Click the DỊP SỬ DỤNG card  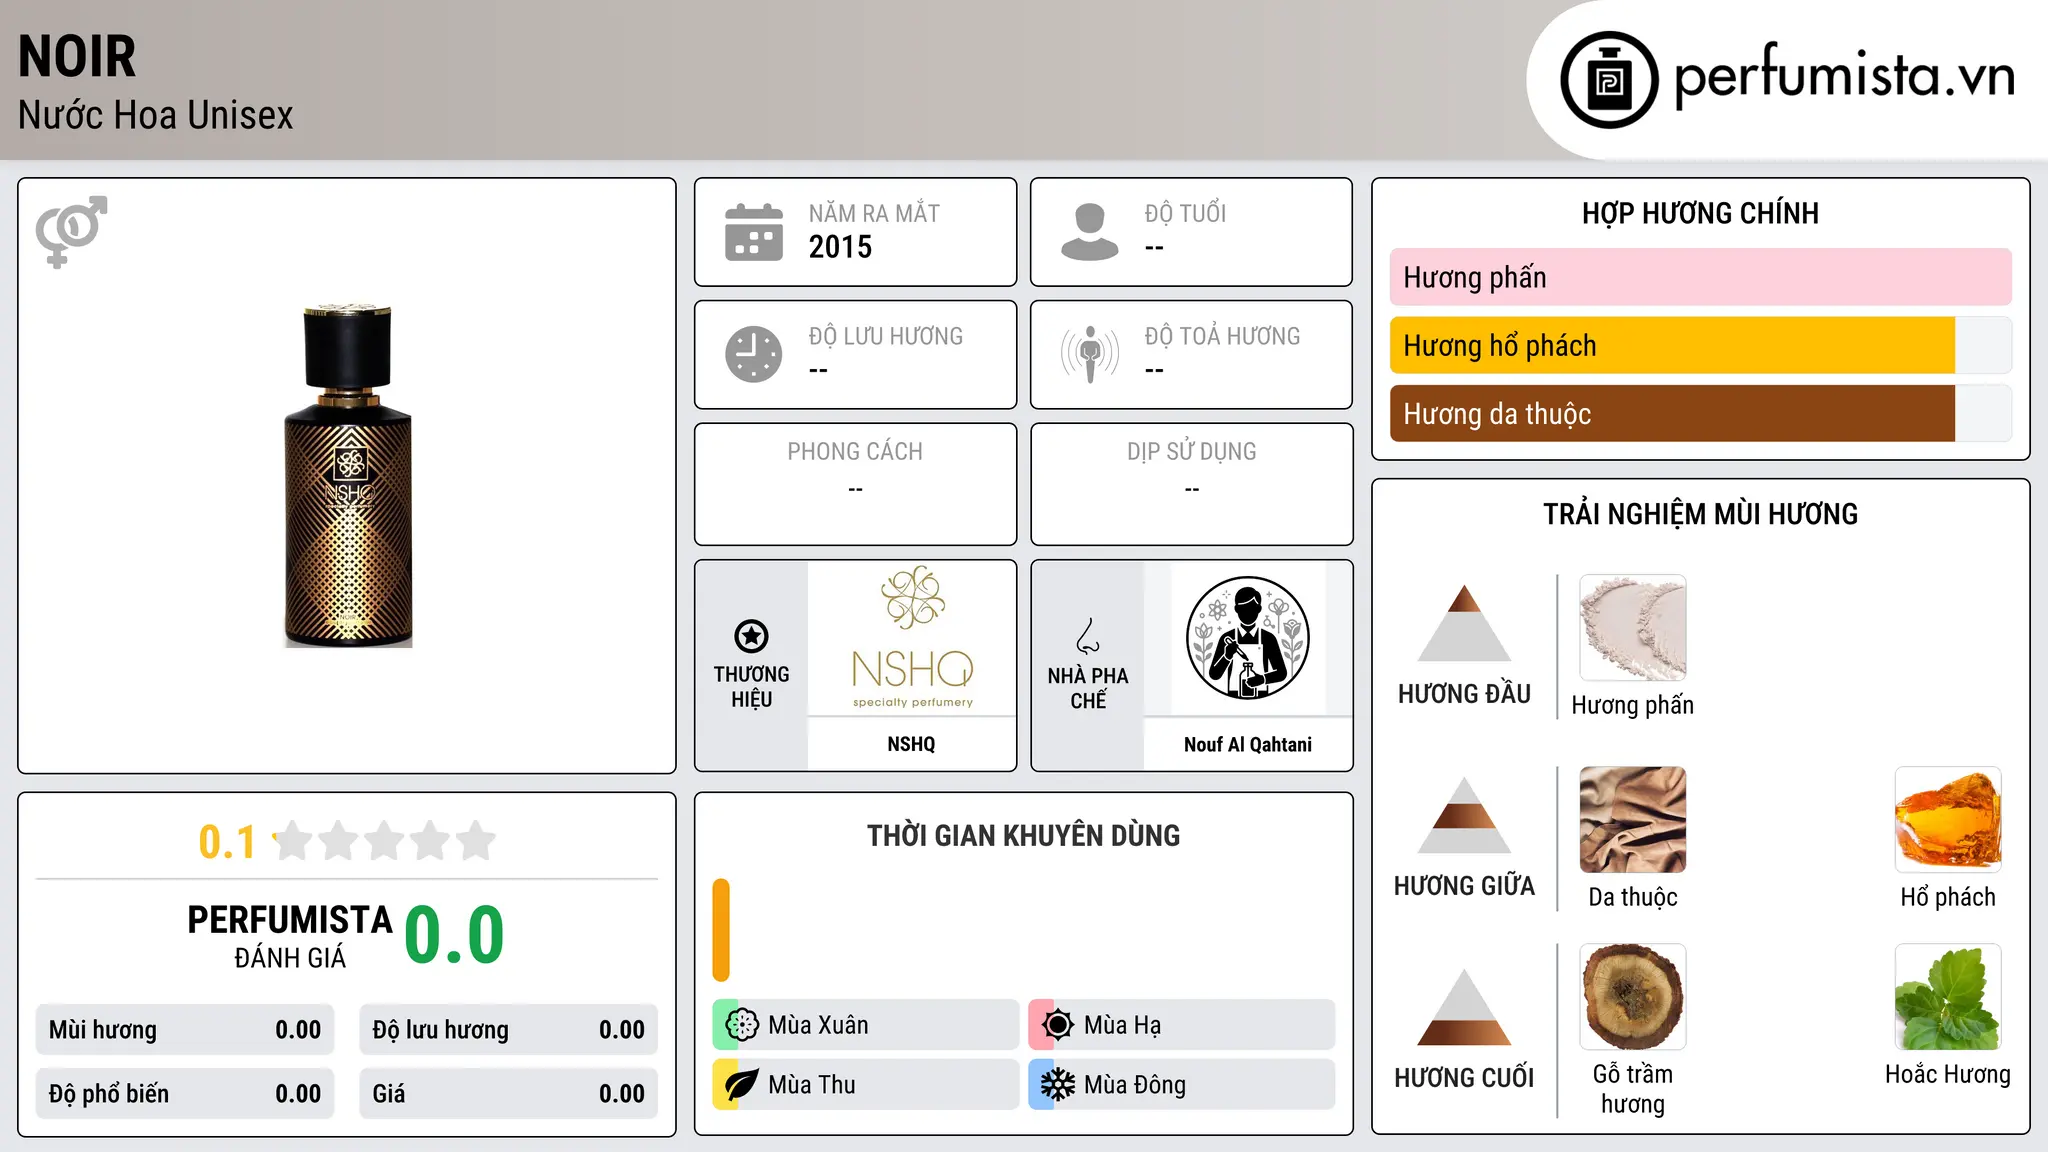[x=1191, y=484]
